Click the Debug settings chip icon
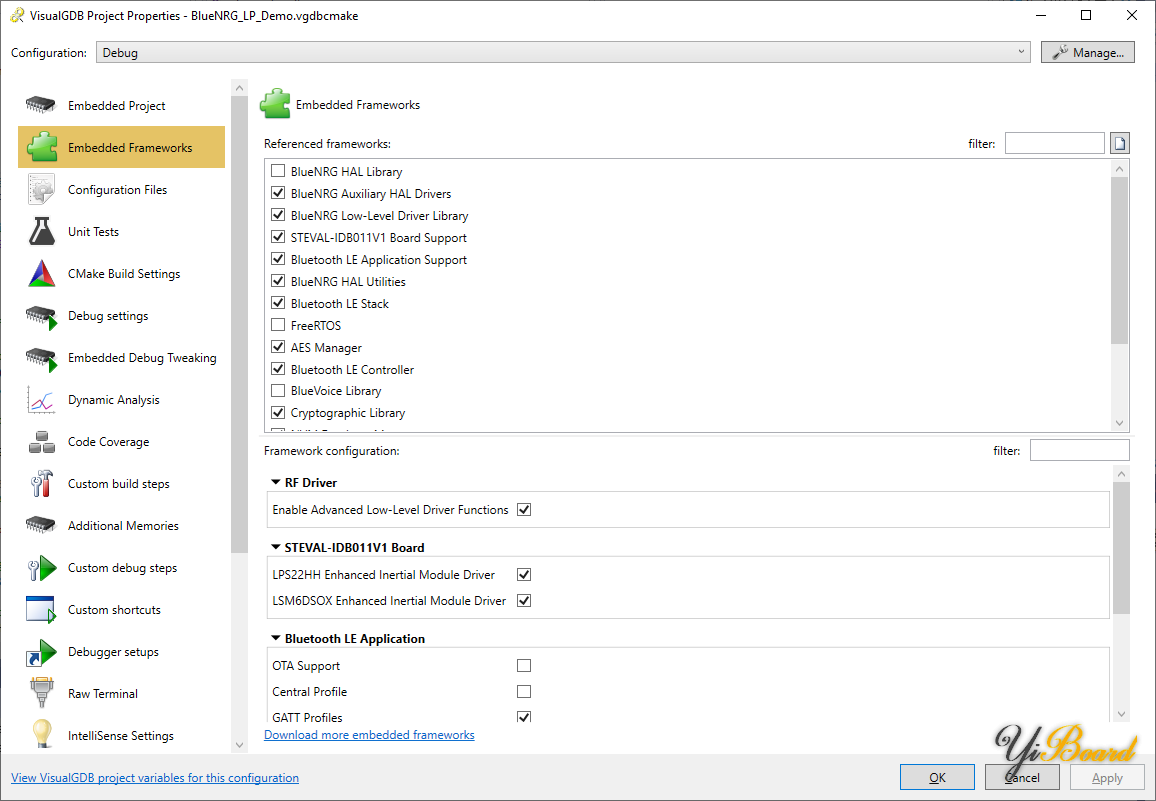The width and height of the screenshot is (1156, 801). 41,316
